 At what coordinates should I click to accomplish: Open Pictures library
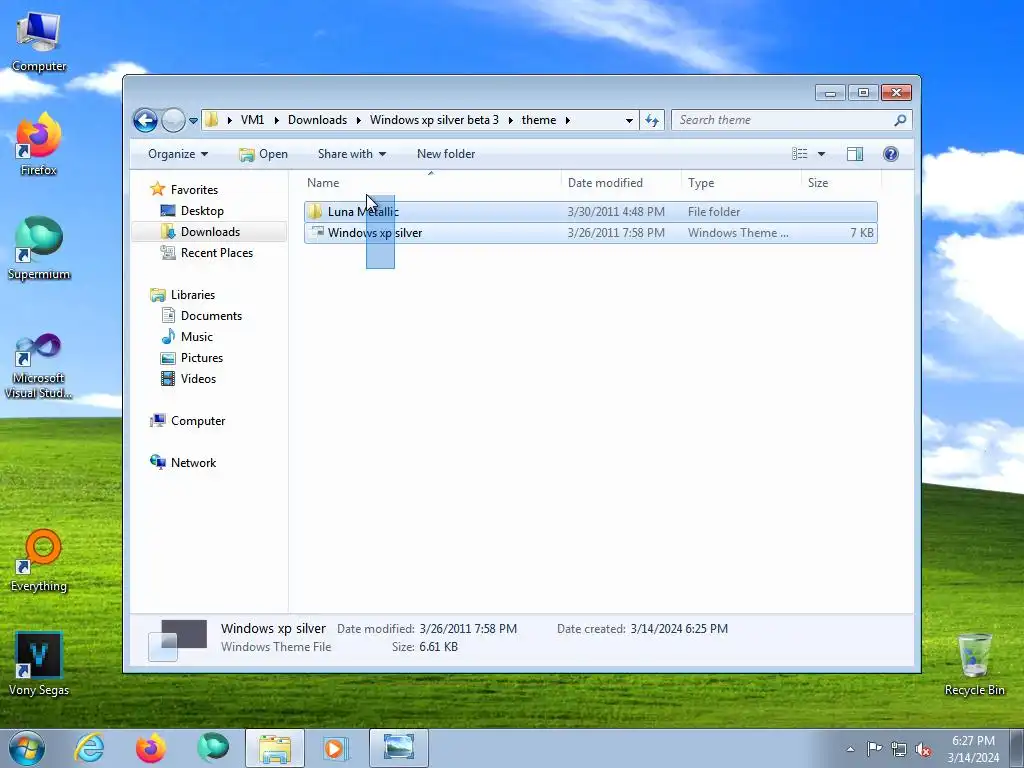coord(202,358)
